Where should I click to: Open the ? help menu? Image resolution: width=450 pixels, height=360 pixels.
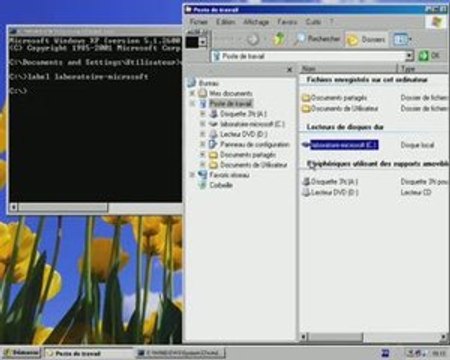pos(331,22)
